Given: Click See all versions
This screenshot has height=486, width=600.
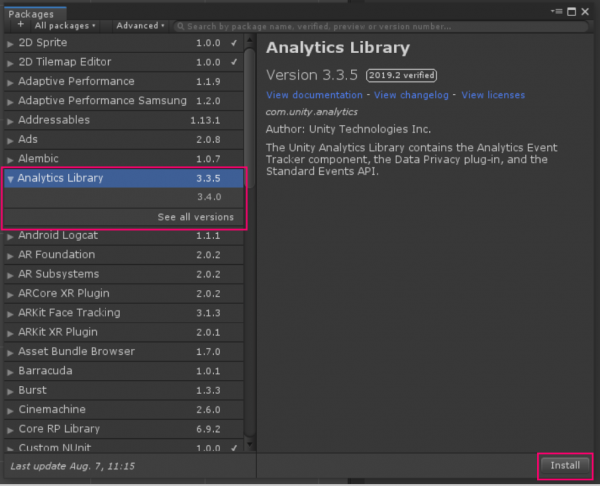Looking at the screenshot, I should click(x=196, y=217).
